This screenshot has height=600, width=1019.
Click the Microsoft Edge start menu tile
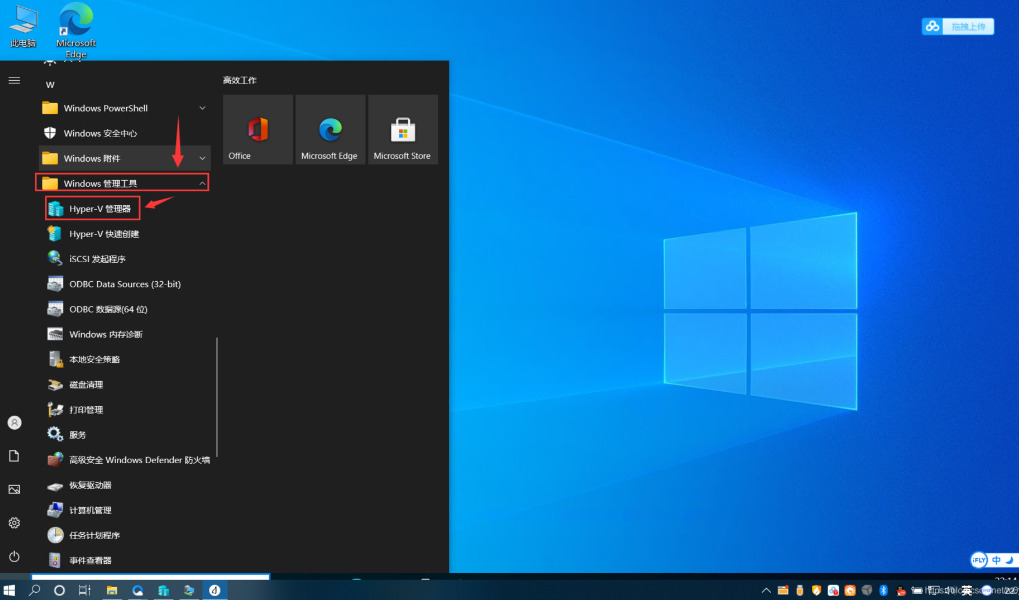[329, 130]
